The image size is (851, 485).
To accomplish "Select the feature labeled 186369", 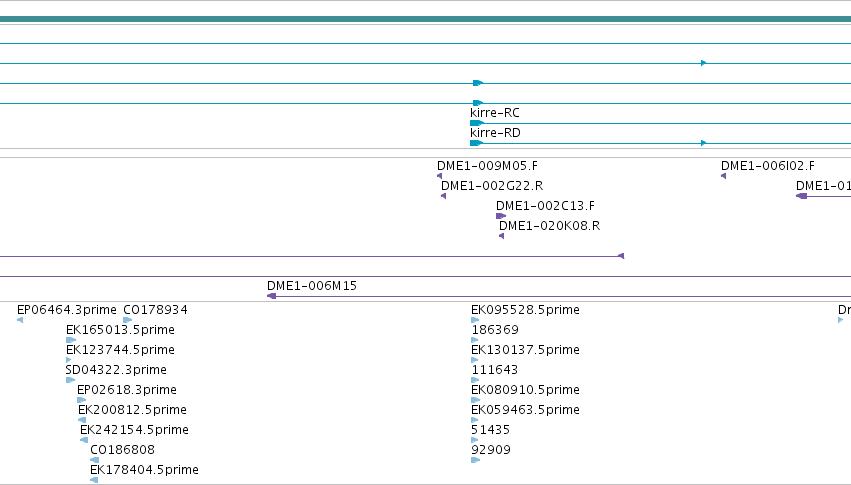I will click(x=495, y=330).
